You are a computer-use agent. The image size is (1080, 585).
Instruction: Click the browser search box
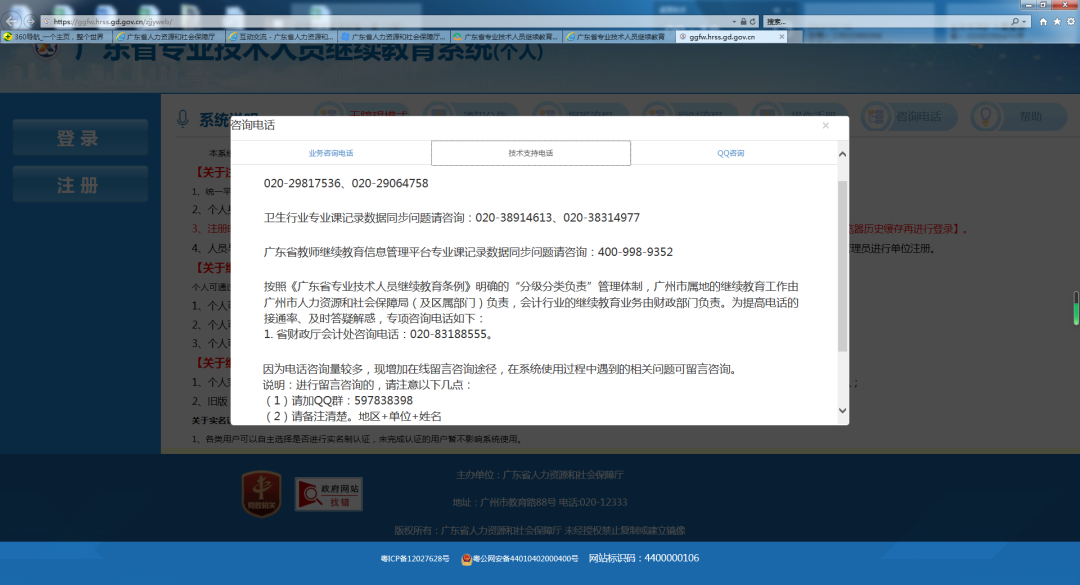click(885, 21)
